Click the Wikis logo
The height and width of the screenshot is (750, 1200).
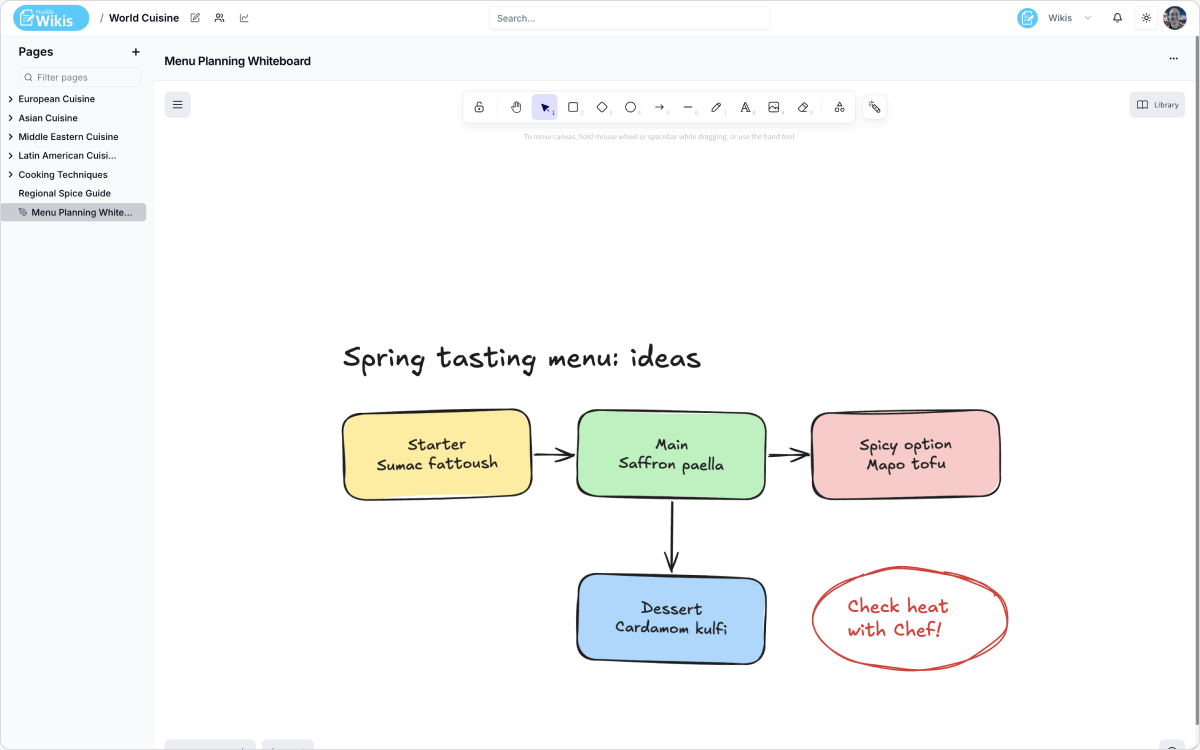point(51,18)
